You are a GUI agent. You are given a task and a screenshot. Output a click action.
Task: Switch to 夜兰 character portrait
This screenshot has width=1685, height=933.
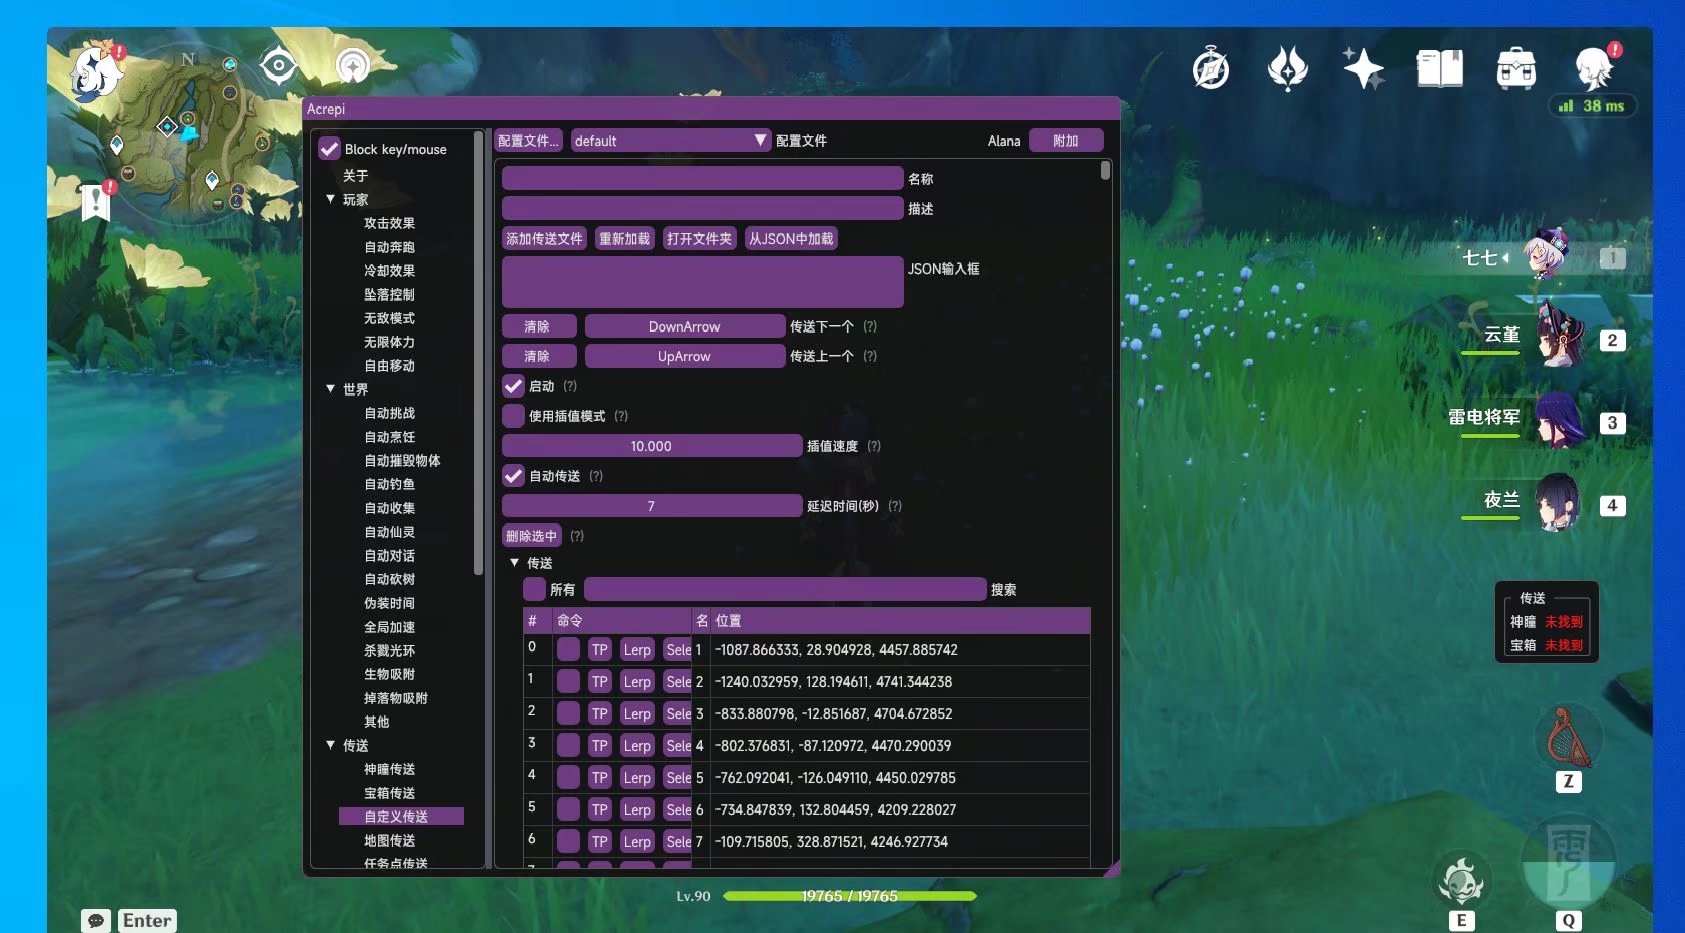pyautogui.click(x=1556, y=503)
